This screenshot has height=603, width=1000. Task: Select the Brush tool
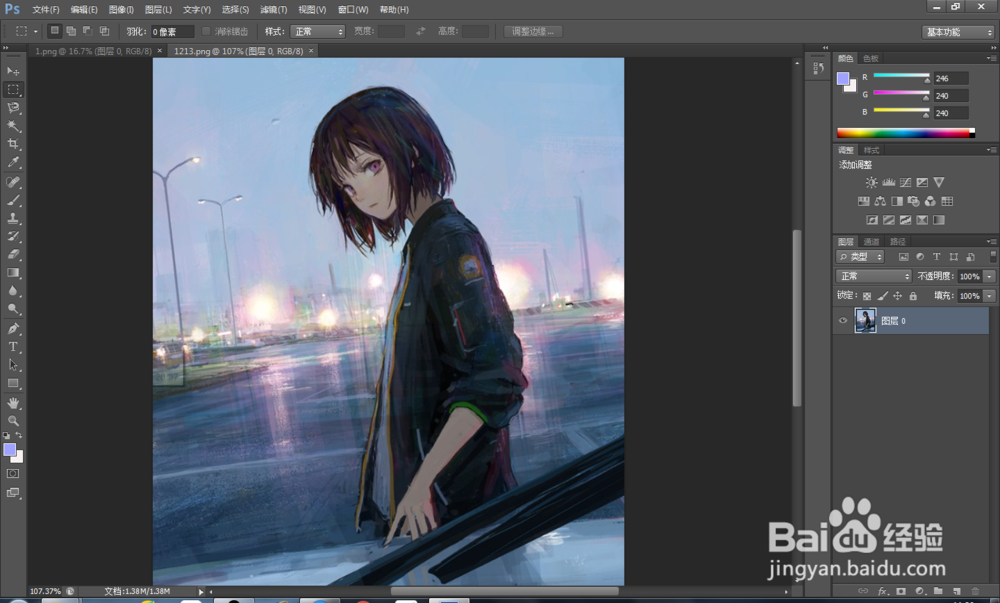coord(13,200)
